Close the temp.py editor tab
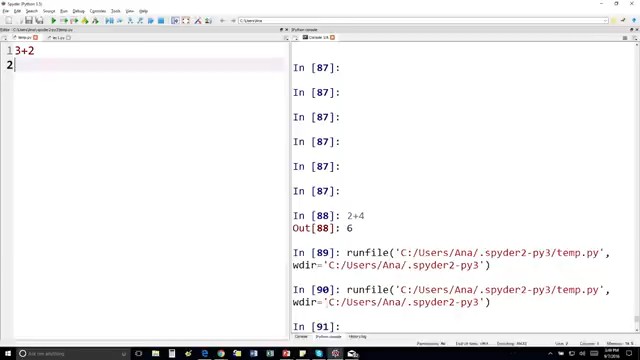 pyautogui.click(x=36, y=38)
